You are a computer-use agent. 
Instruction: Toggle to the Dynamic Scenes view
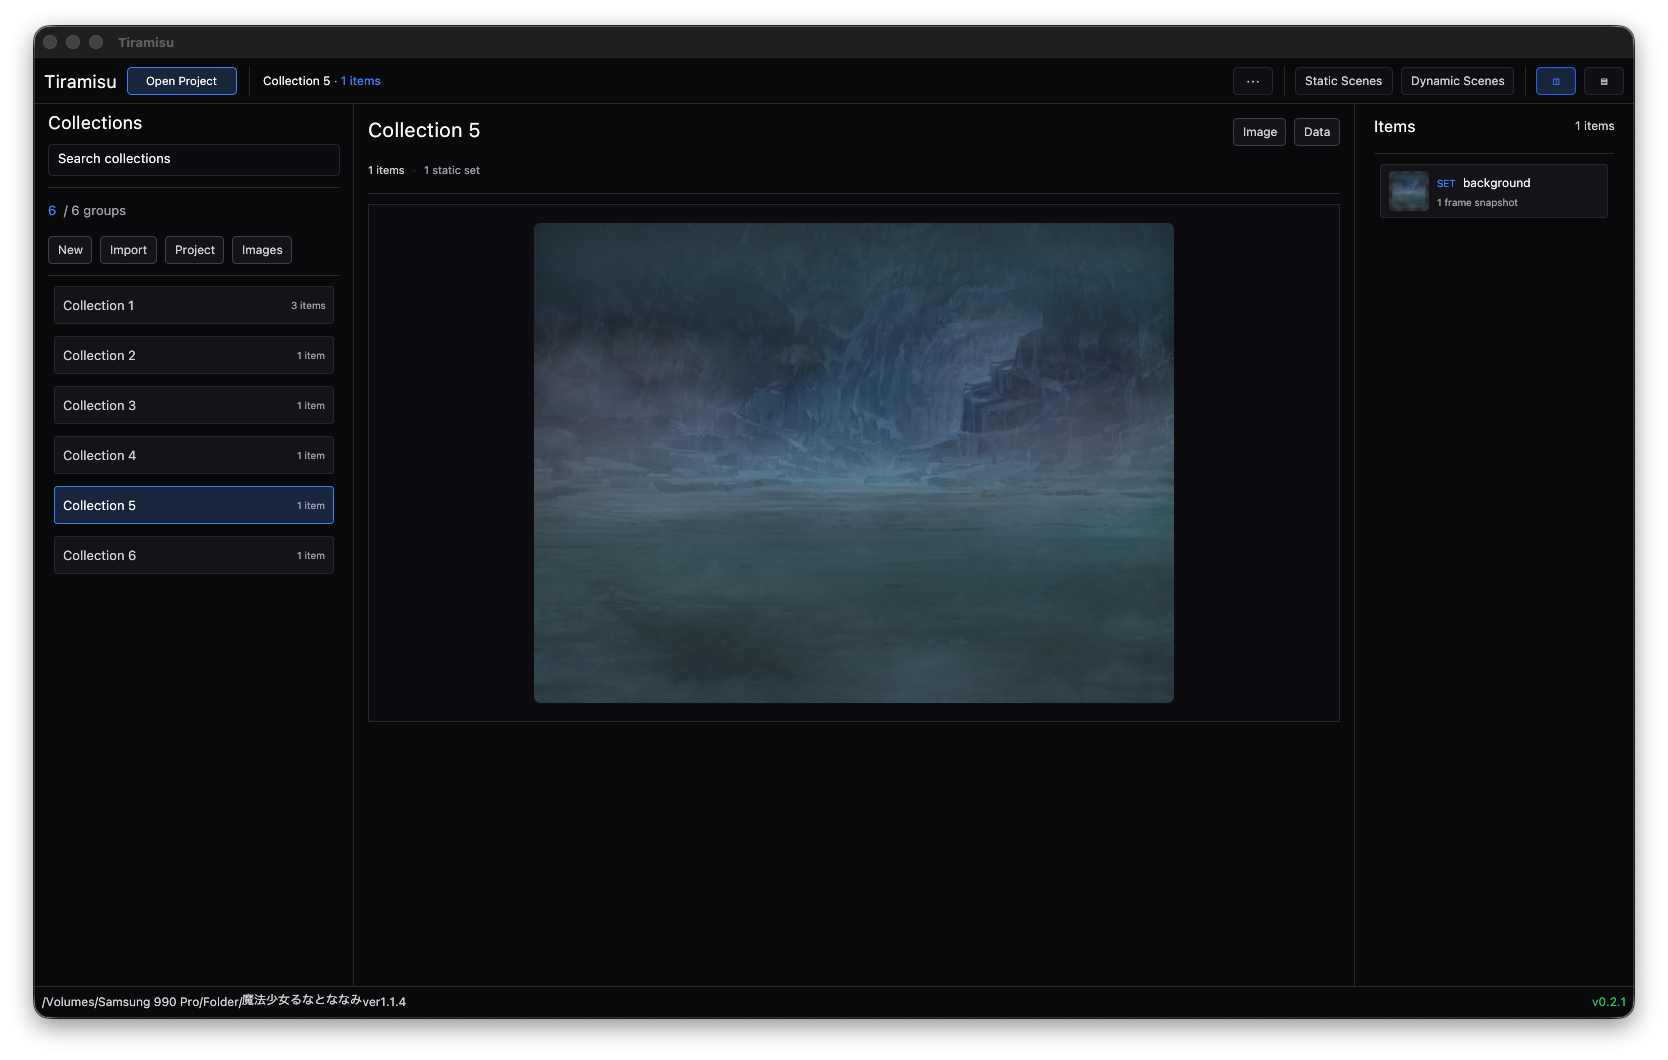click(1456, 81)
